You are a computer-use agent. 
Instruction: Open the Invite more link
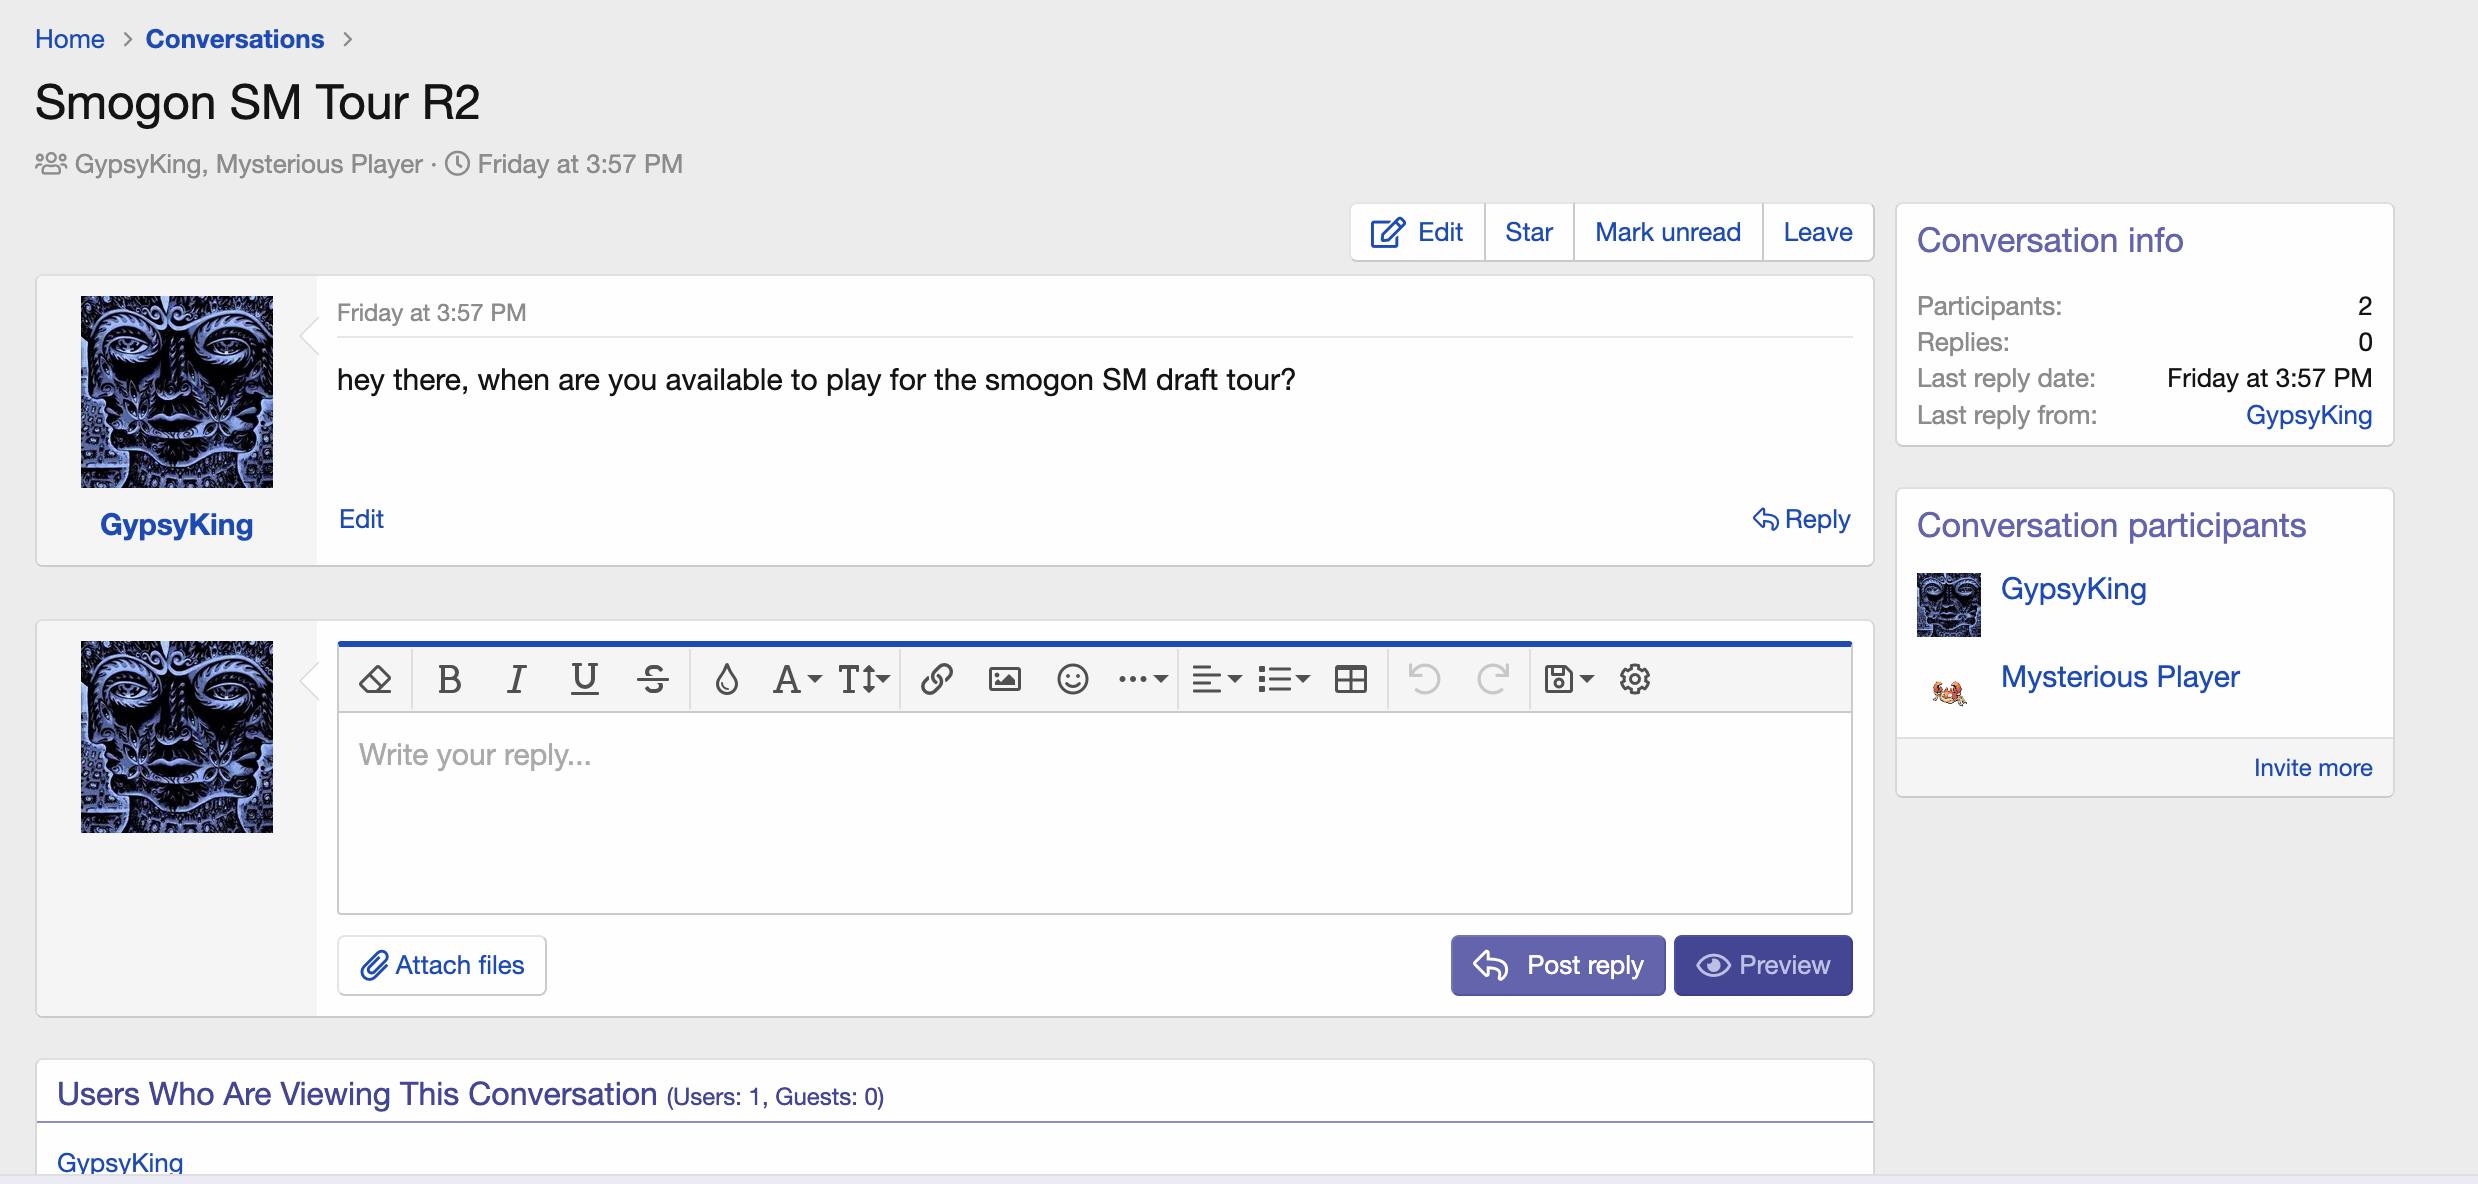(x=2312, y=768)
